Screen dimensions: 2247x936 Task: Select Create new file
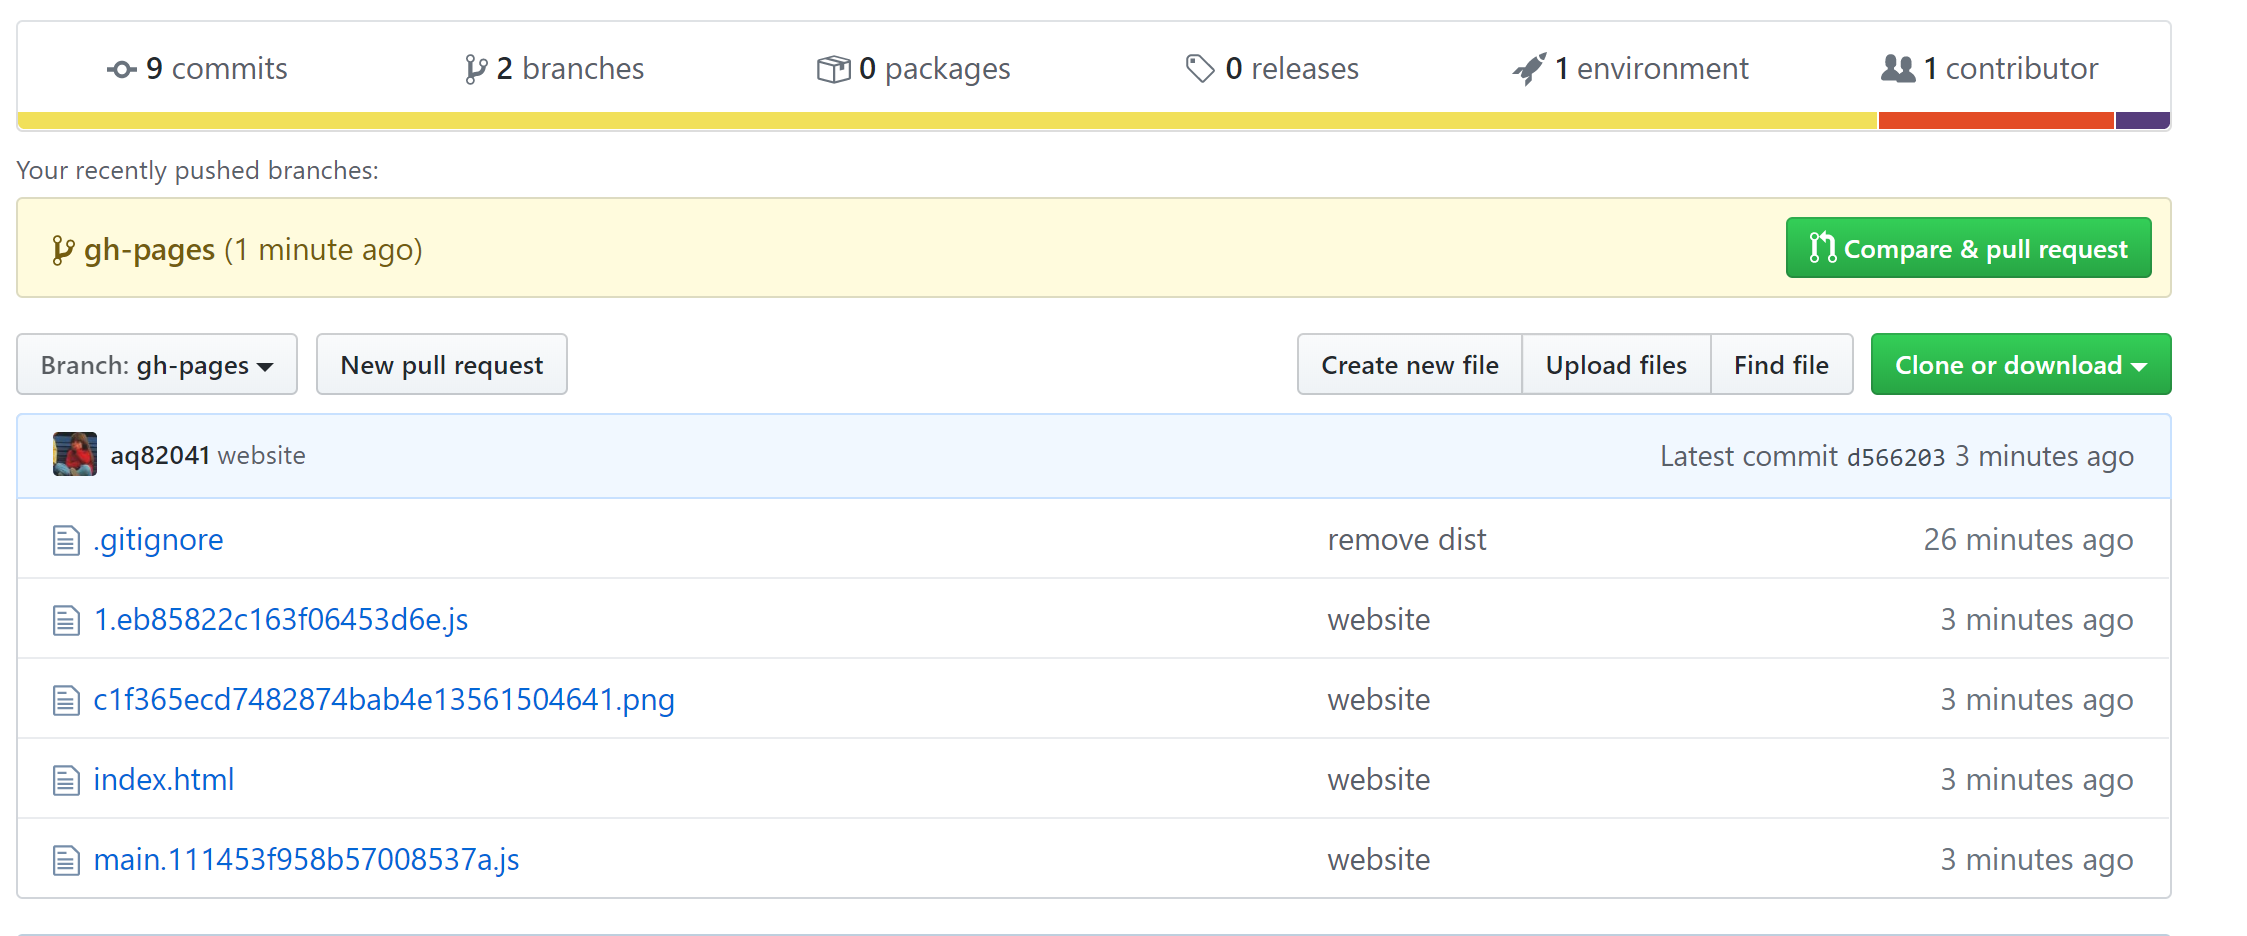(x=1409, y=365)
